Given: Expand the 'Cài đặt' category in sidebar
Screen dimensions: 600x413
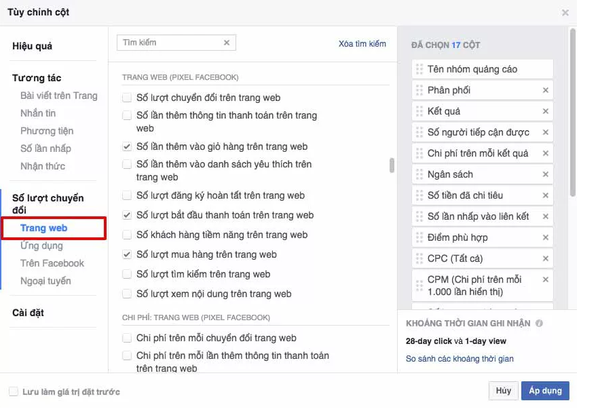Looking at the screenshot, I should coord(27,312).
